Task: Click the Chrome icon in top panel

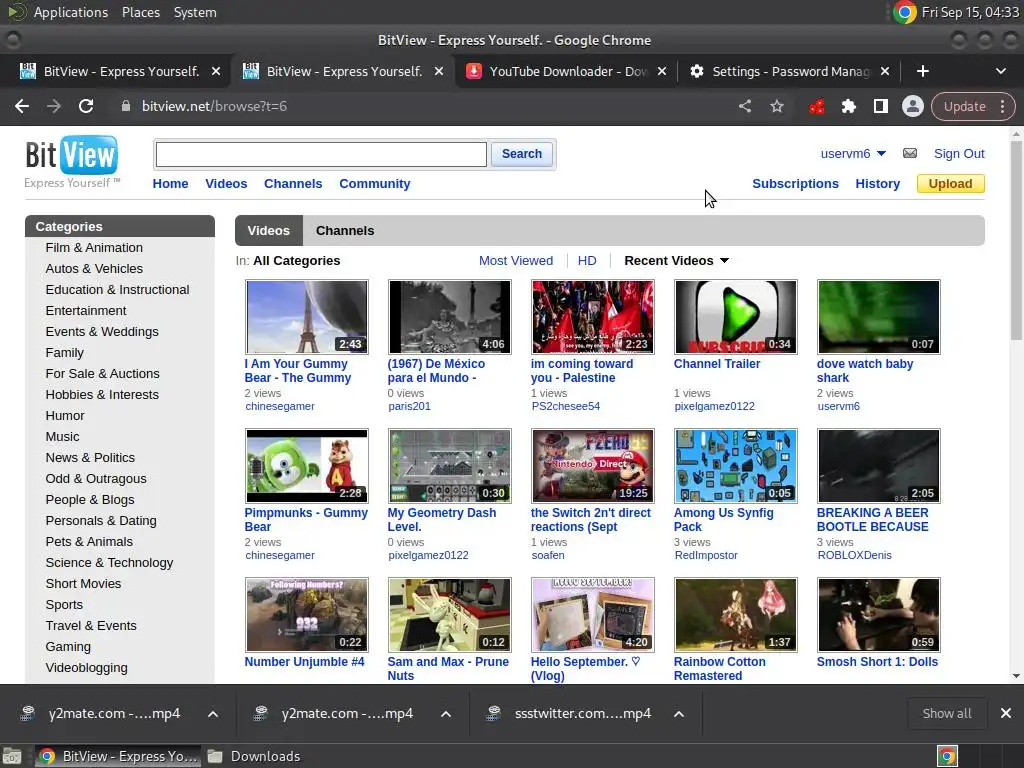Action: tap(904, 12)
